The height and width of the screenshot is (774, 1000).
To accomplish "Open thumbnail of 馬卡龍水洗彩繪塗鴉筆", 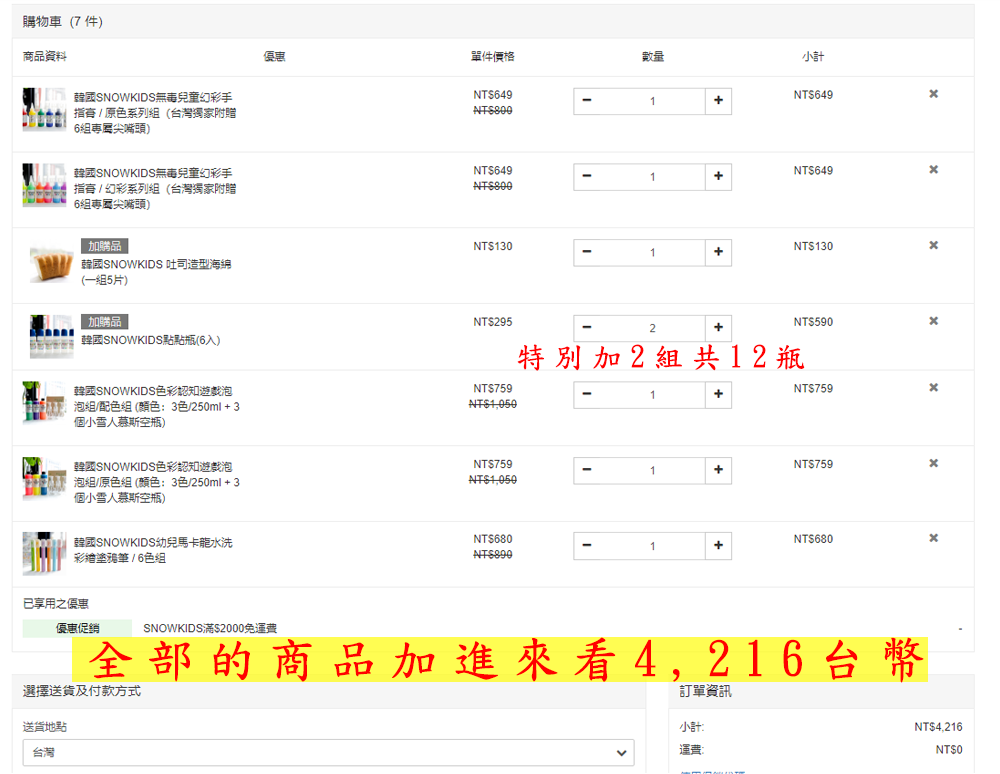I will coord(44,554).
